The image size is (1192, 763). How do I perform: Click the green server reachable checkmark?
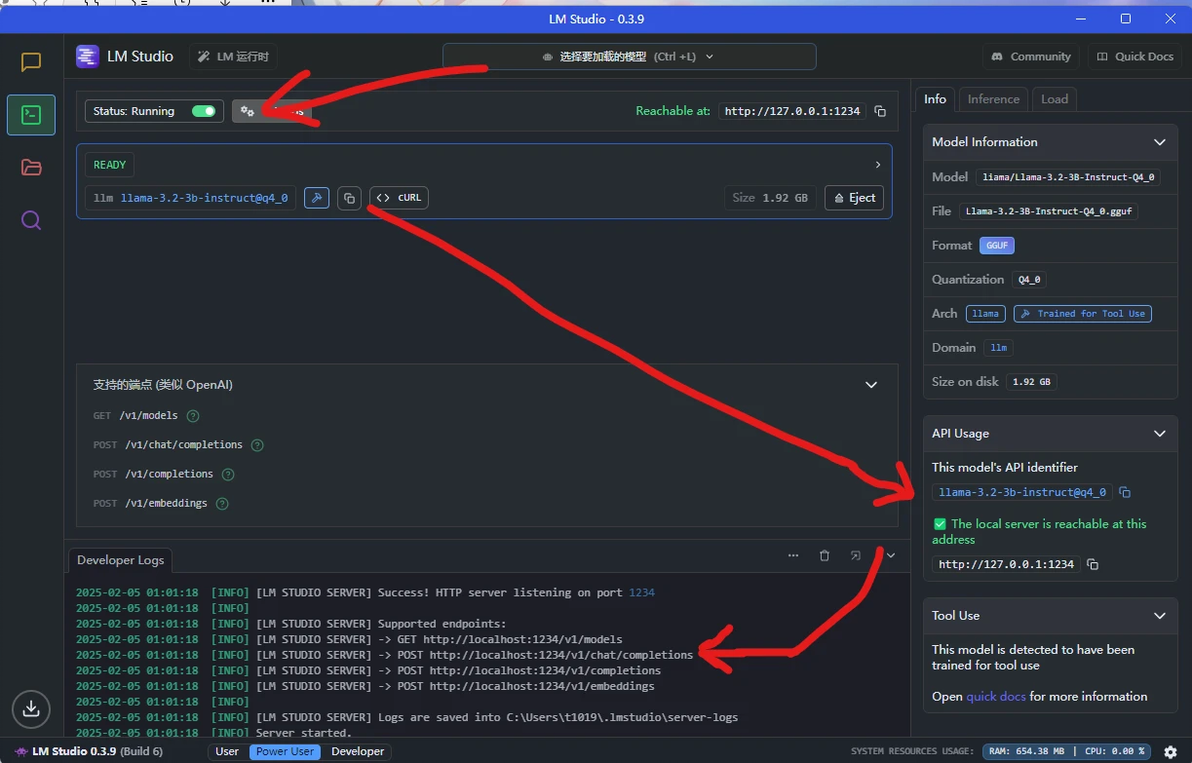point(940,524)
